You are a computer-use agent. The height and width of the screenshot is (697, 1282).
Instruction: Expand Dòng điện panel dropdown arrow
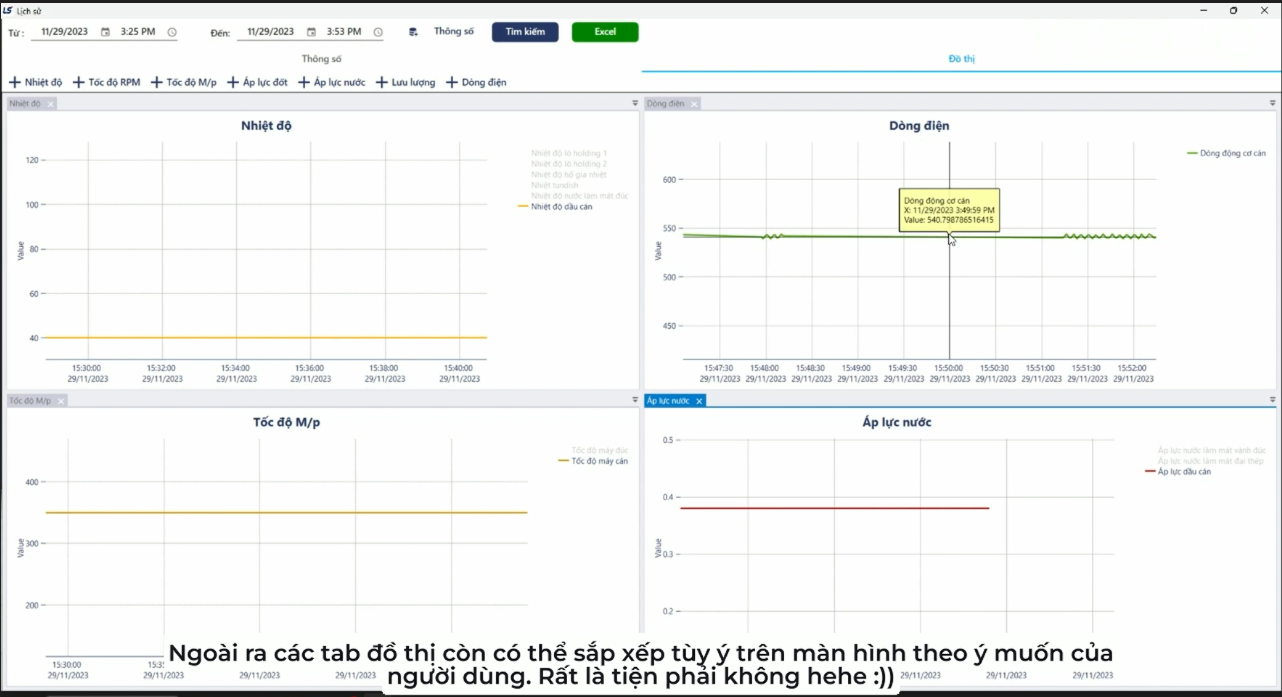pyautogui.click(x=1272, y=103)
